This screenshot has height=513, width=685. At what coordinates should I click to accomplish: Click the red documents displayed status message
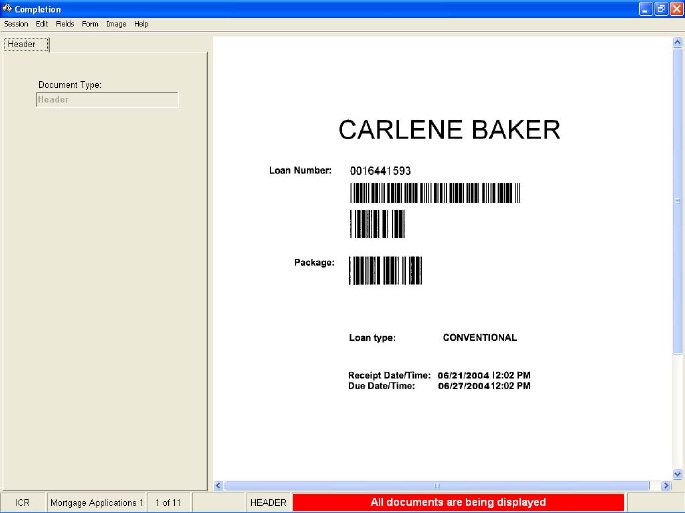458,502
